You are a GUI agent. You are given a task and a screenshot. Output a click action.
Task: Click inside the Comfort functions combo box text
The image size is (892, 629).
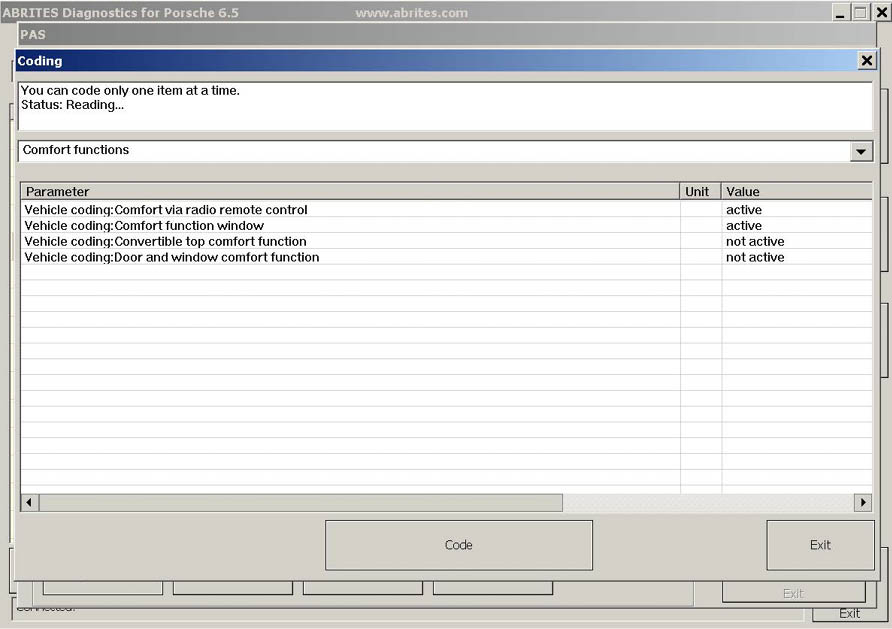[x=430, y=151]
